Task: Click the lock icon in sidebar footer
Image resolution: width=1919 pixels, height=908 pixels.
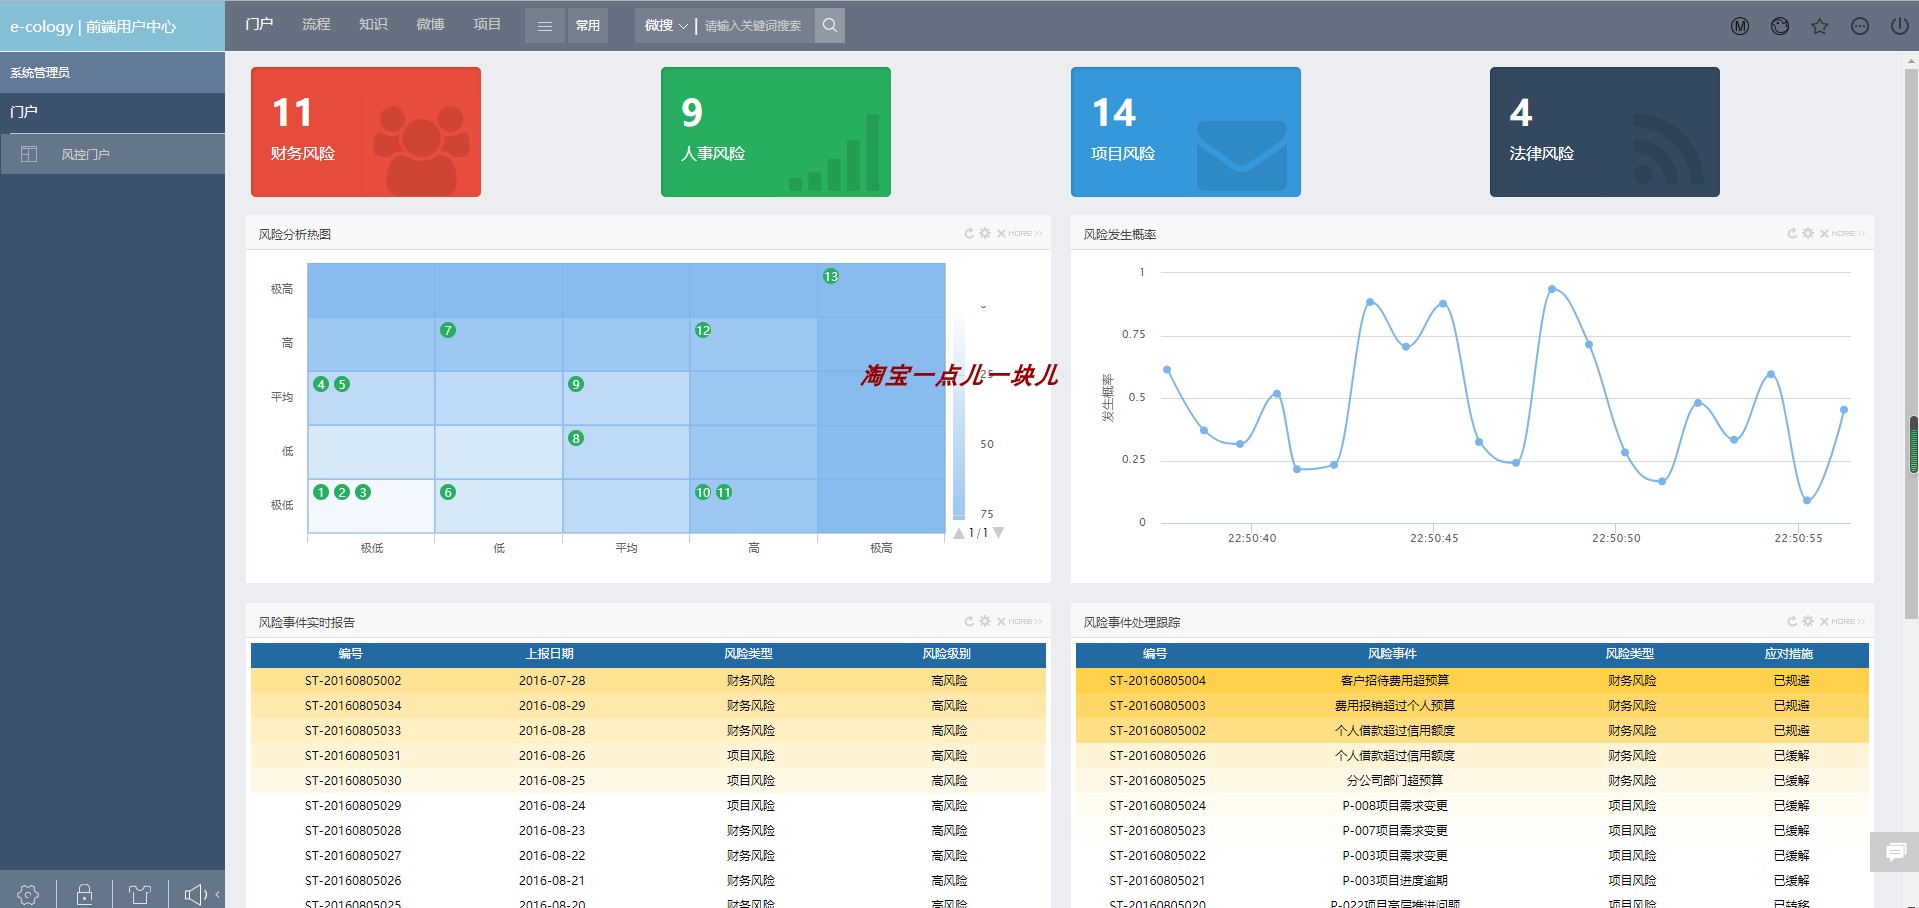Action: click(84, 894)
